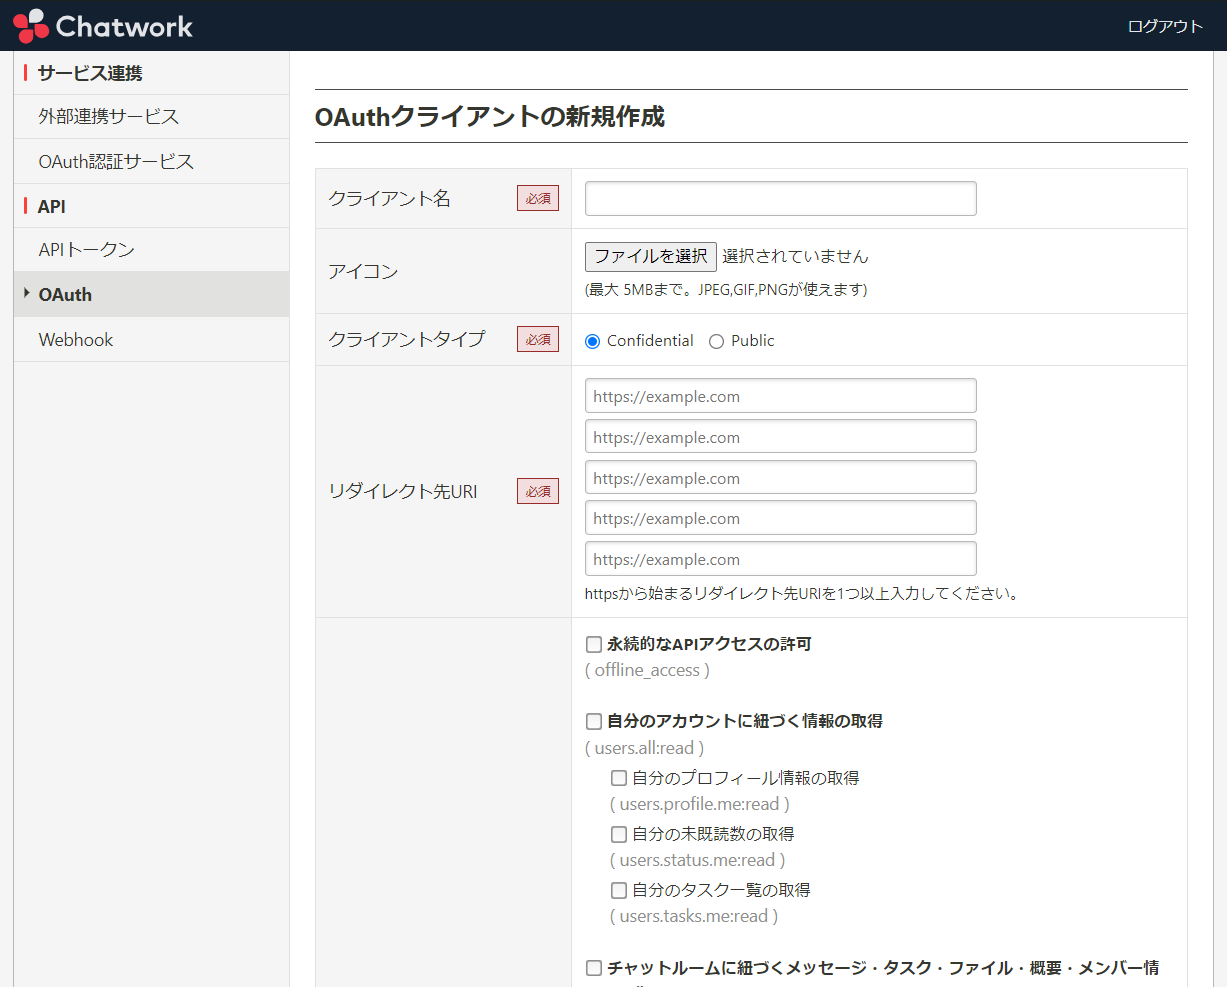Click the ( users.all:read ) scope text
The width and height of the screenshot is (1227, 987).
tap(644, 748)
